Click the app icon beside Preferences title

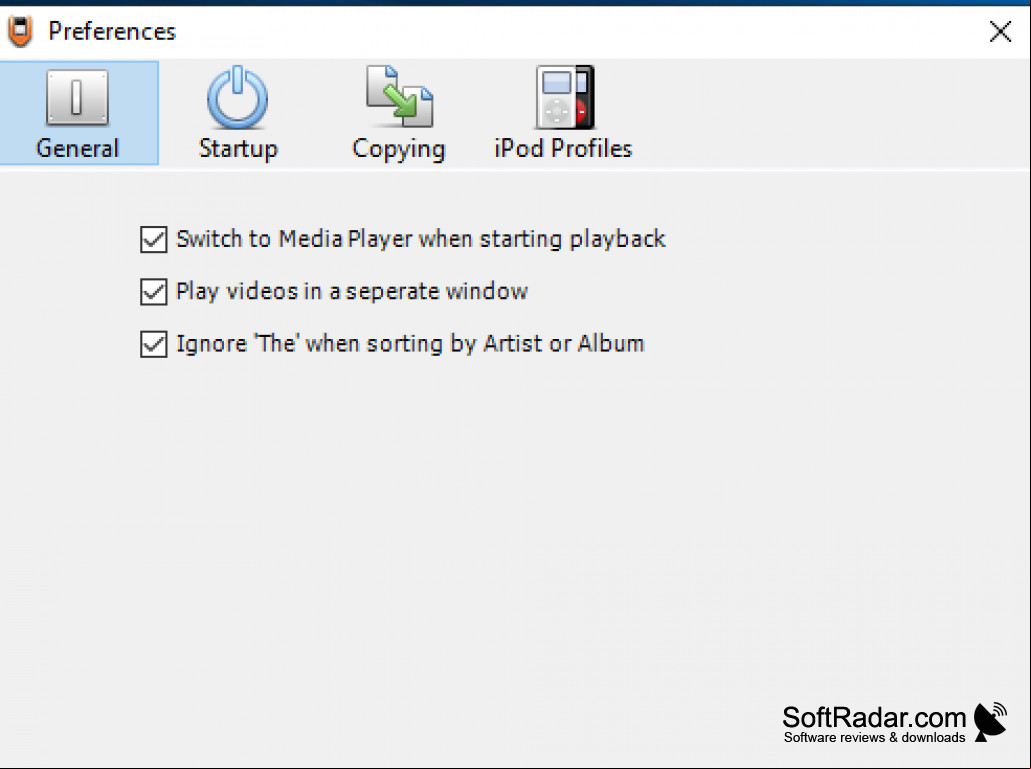click(x=20, y=32)
